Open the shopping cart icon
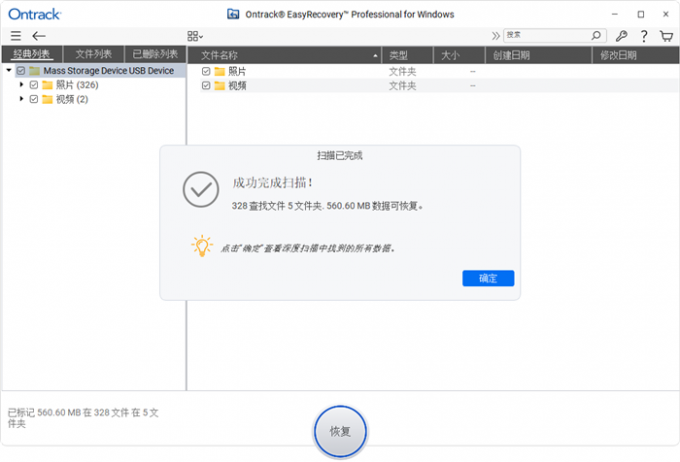This screenshot has height=462, width=680. coord(666,36)
